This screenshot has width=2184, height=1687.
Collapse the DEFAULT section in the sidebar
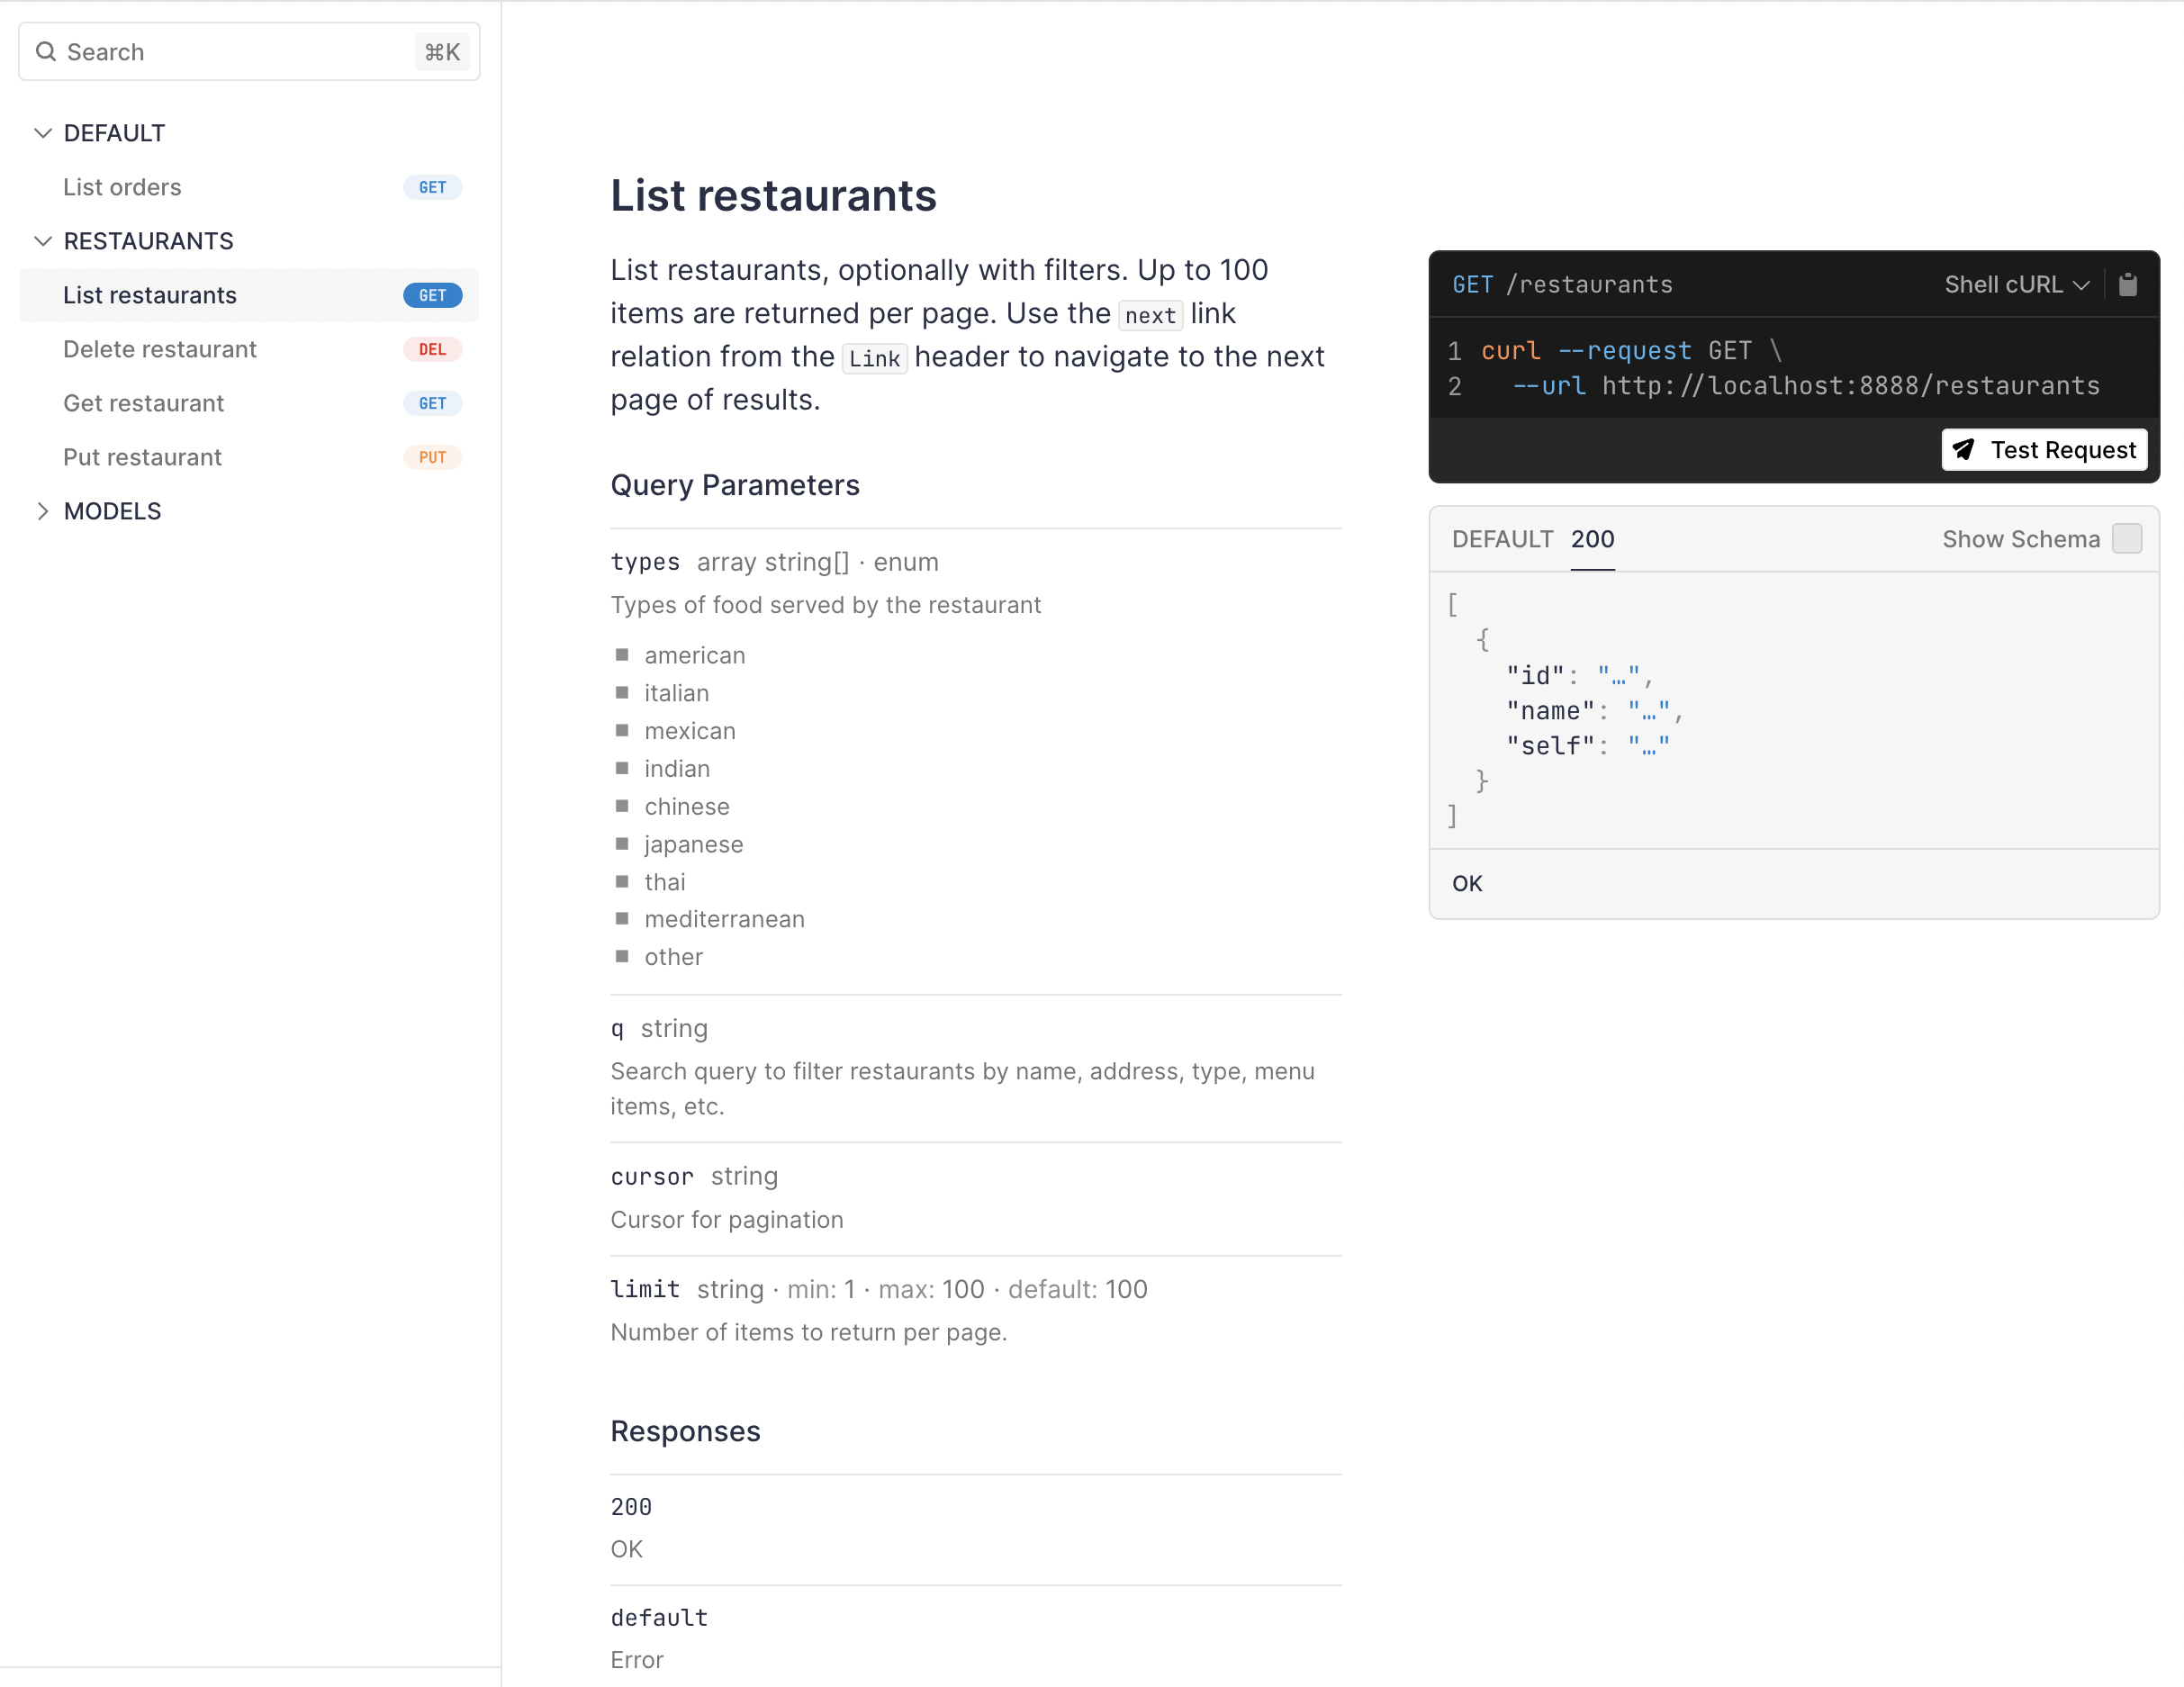pyautogui.click(x=43, y=132)
